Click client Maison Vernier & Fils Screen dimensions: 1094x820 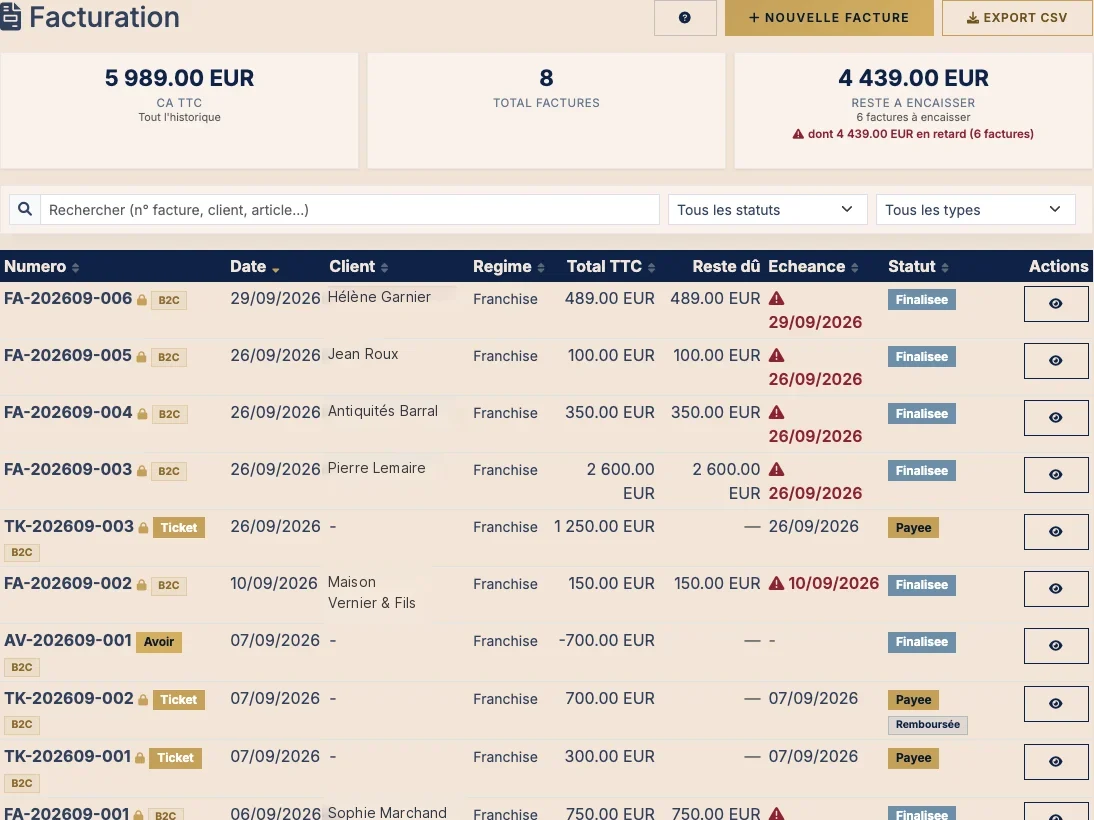click(x=372, y=592)
